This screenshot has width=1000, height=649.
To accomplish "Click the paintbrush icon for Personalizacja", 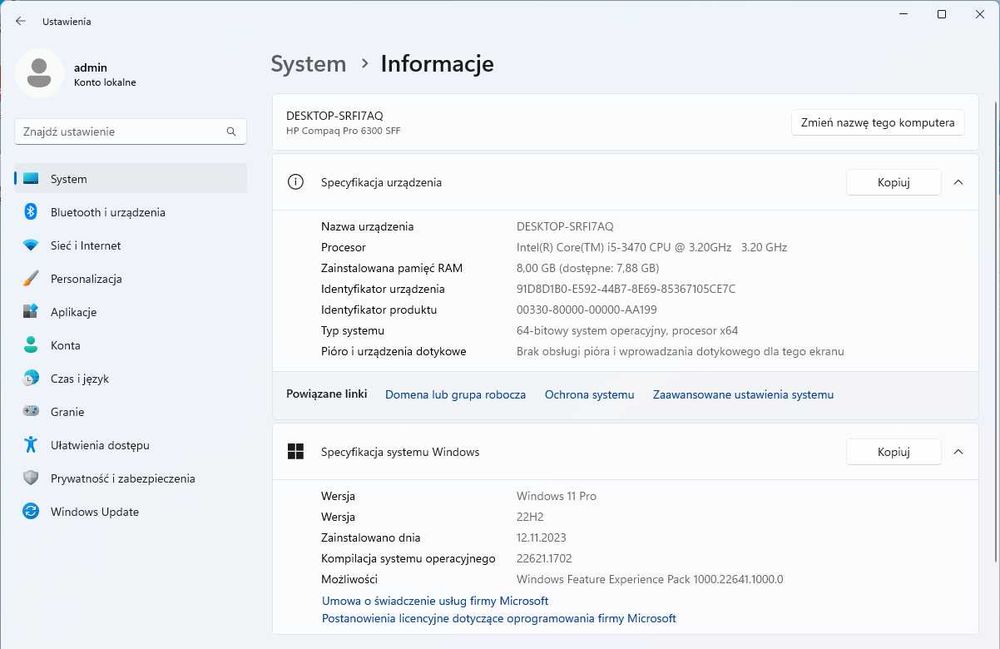I will point(31,279).
